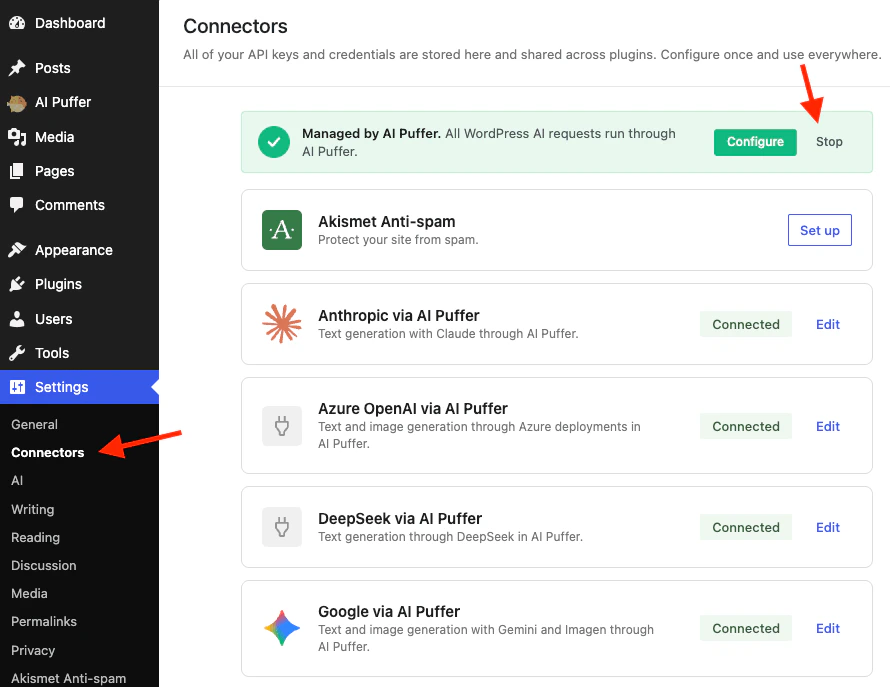890x687 pixels.
Task: Click the Google Gemini sparkle logo
Action: tap(282, 628)
